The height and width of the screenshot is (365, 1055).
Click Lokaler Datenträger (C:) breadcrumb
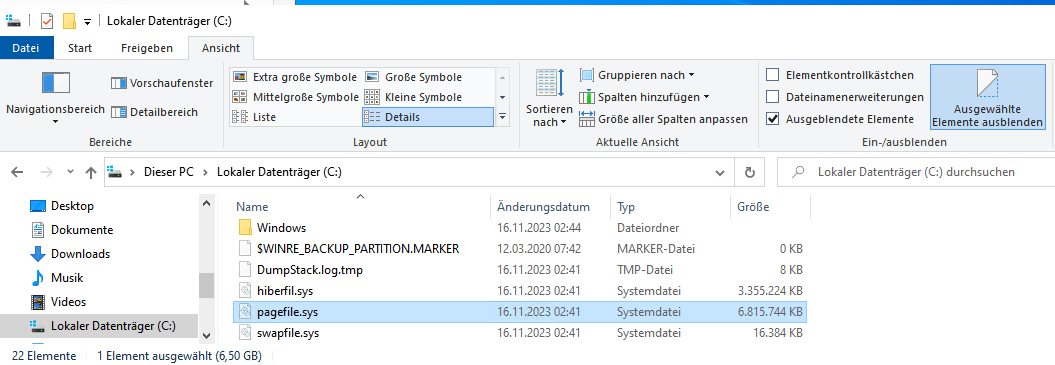279,172
